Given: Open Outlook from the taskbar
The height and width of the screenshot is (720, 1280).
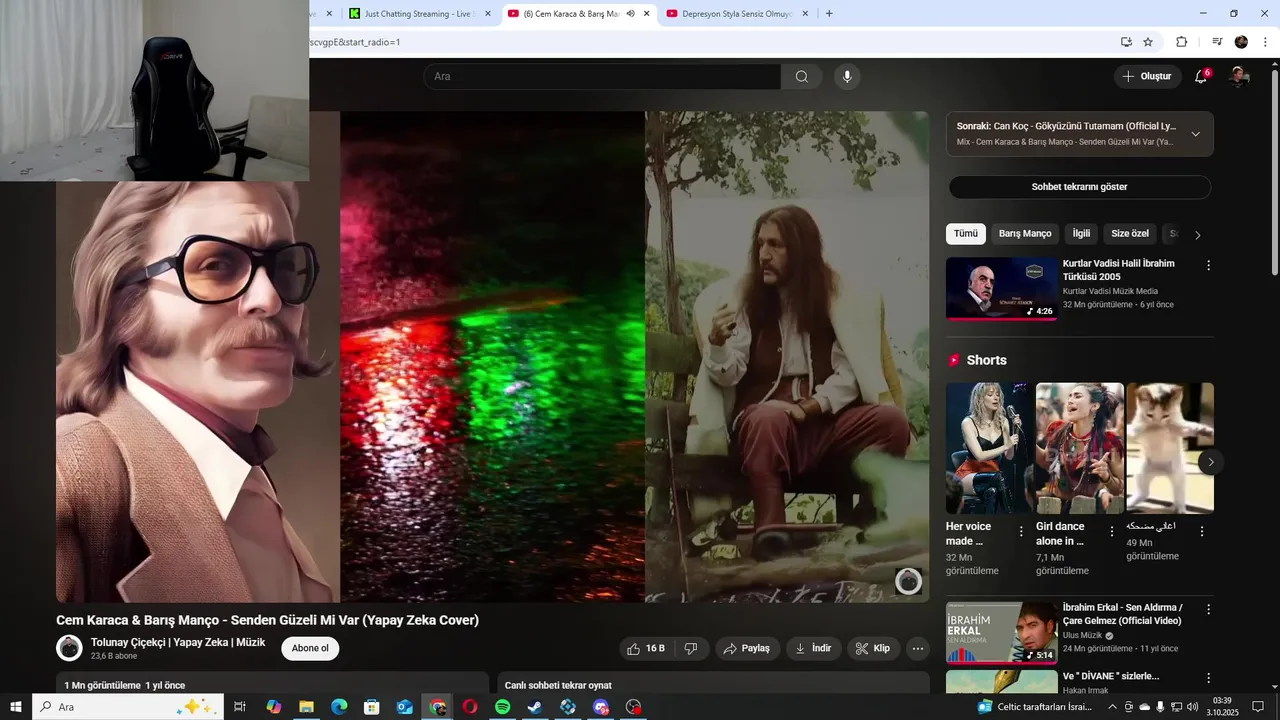Looking at the screenshot, I should click(x=405, y=707).
